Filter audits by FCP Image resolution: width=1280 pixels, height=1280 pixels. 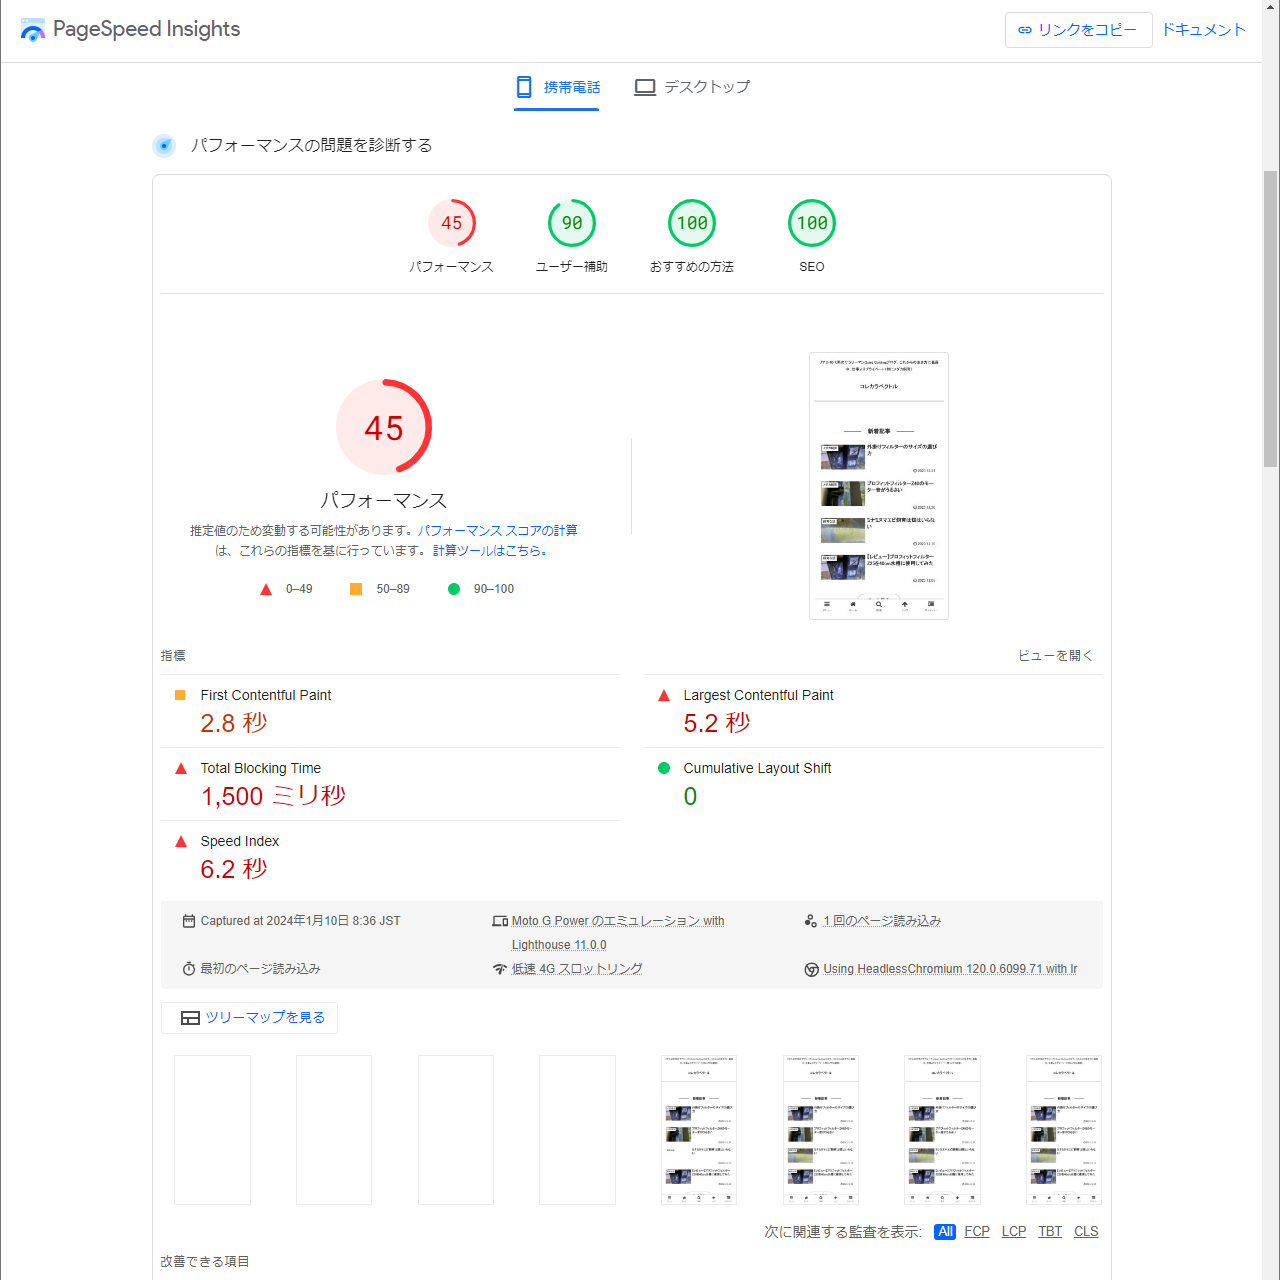point(977,1232)
